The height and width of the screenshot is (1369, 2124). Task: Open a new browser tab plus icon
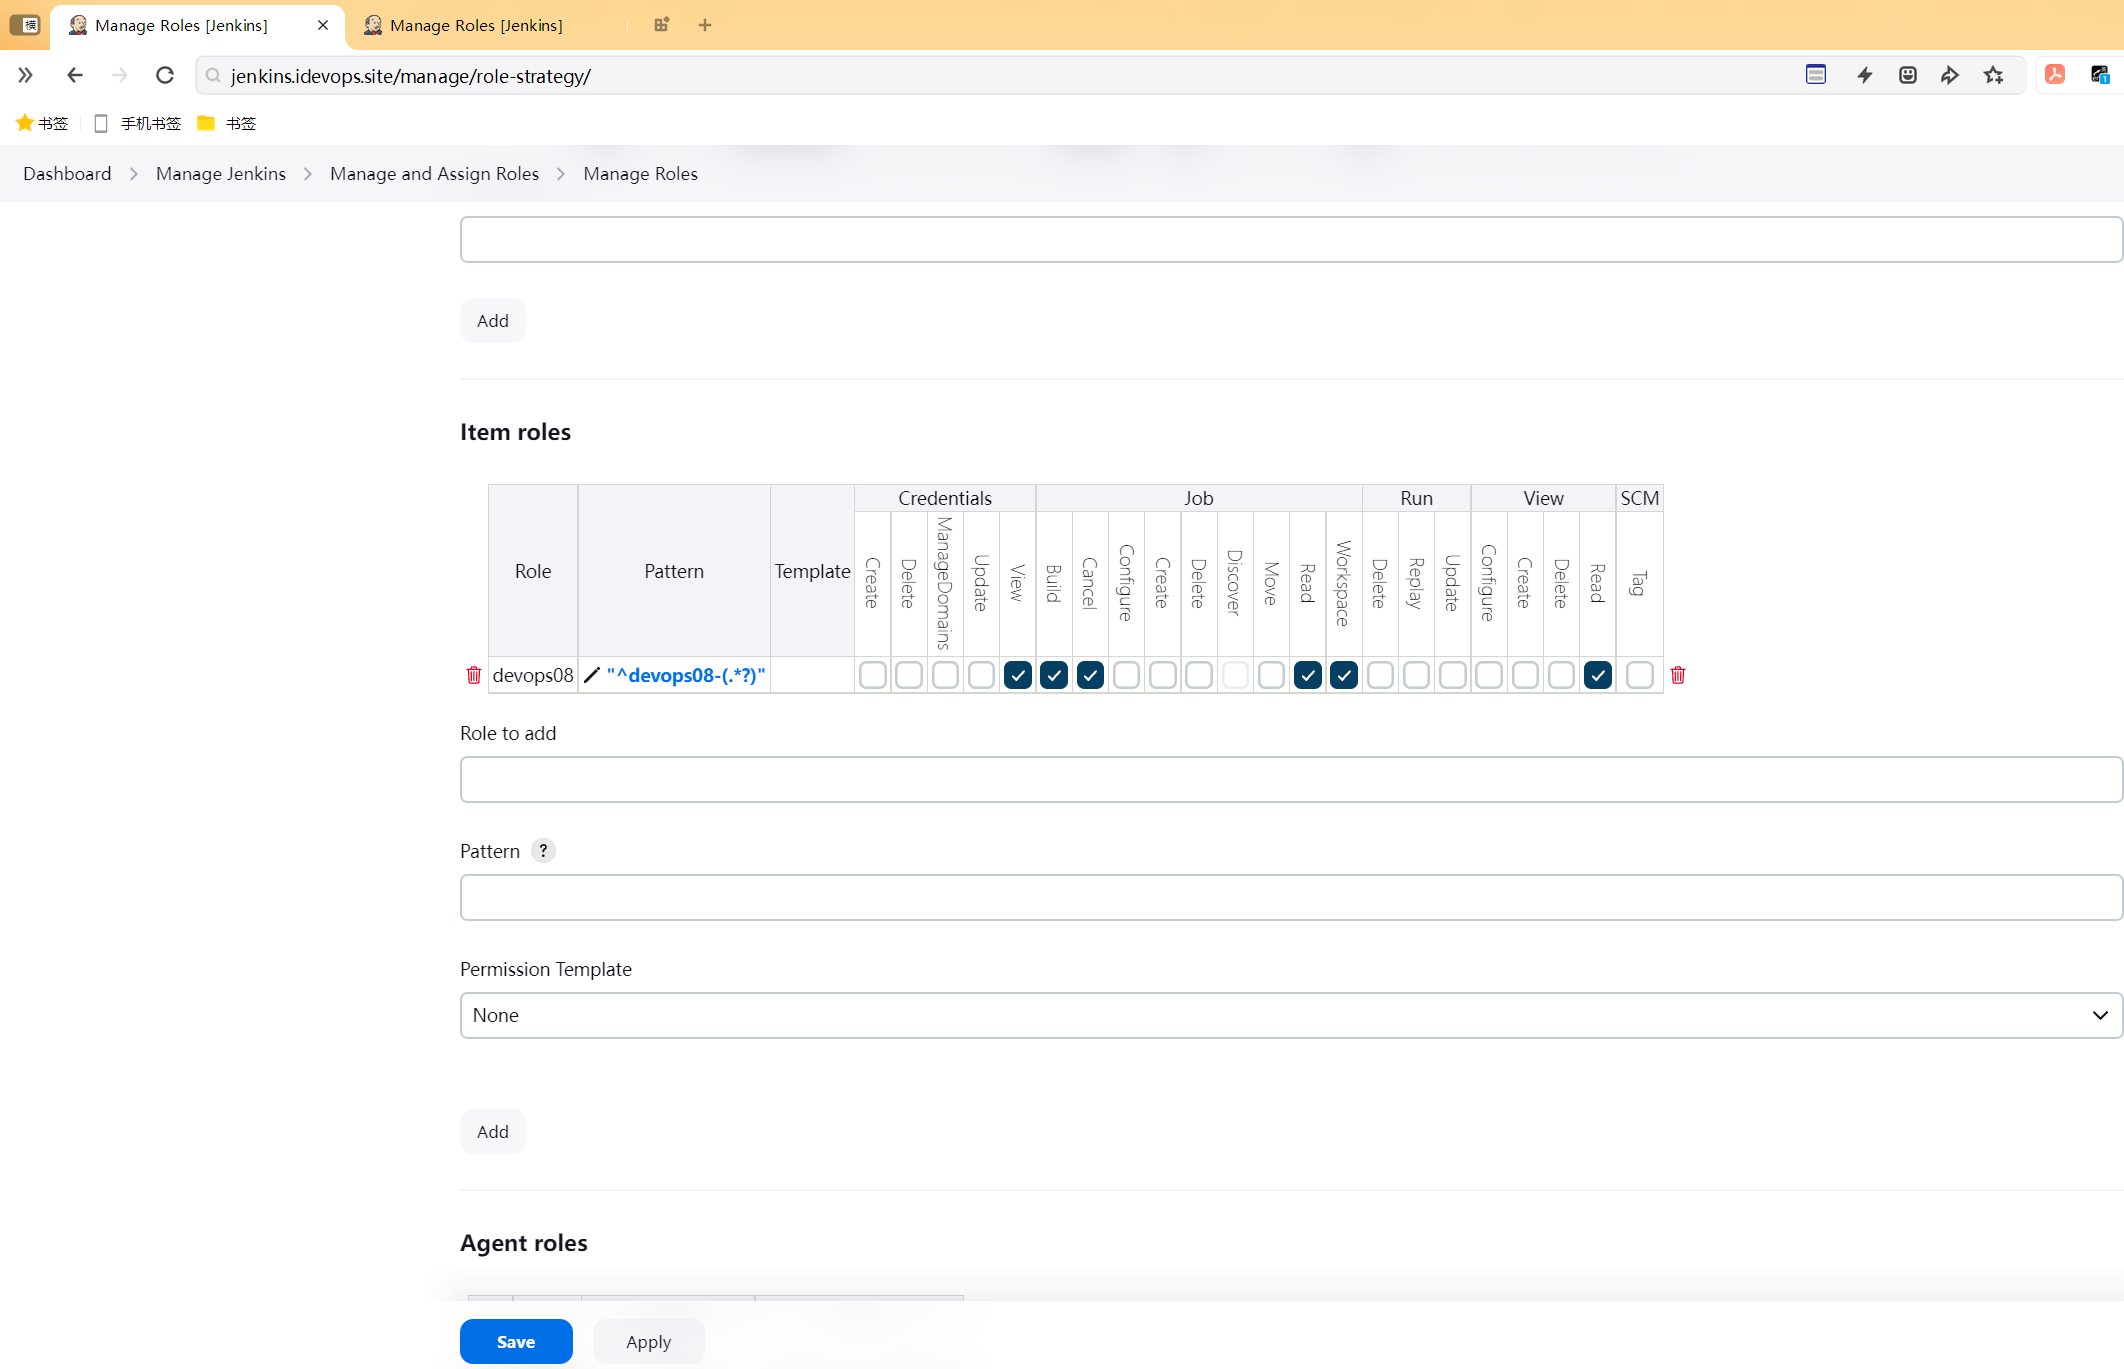pyautogui.click(x=705, y=25)
